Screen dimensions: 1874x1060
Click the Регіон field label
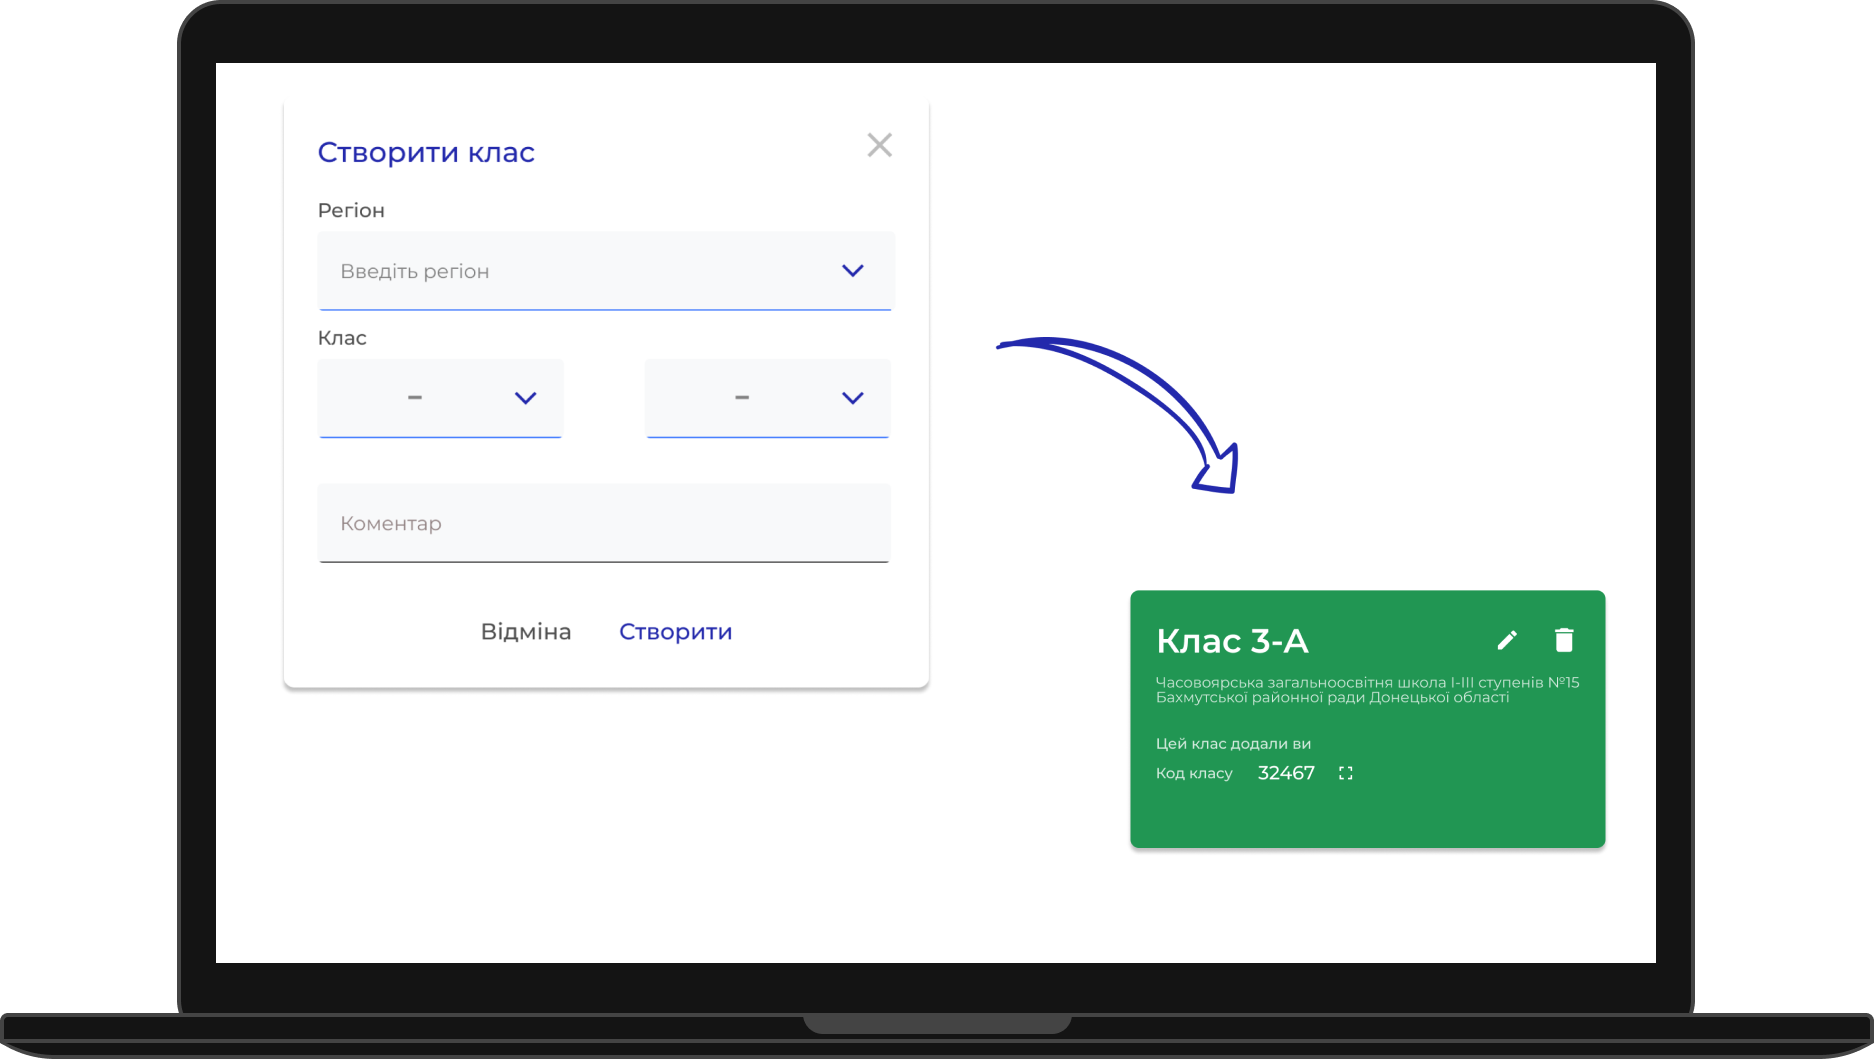(351, 211)
